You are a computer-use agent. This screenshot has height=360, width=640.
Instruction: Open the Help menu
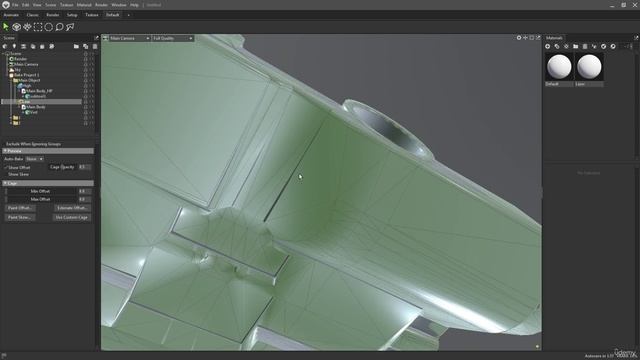pyautogui.click(x=134, y=5)
